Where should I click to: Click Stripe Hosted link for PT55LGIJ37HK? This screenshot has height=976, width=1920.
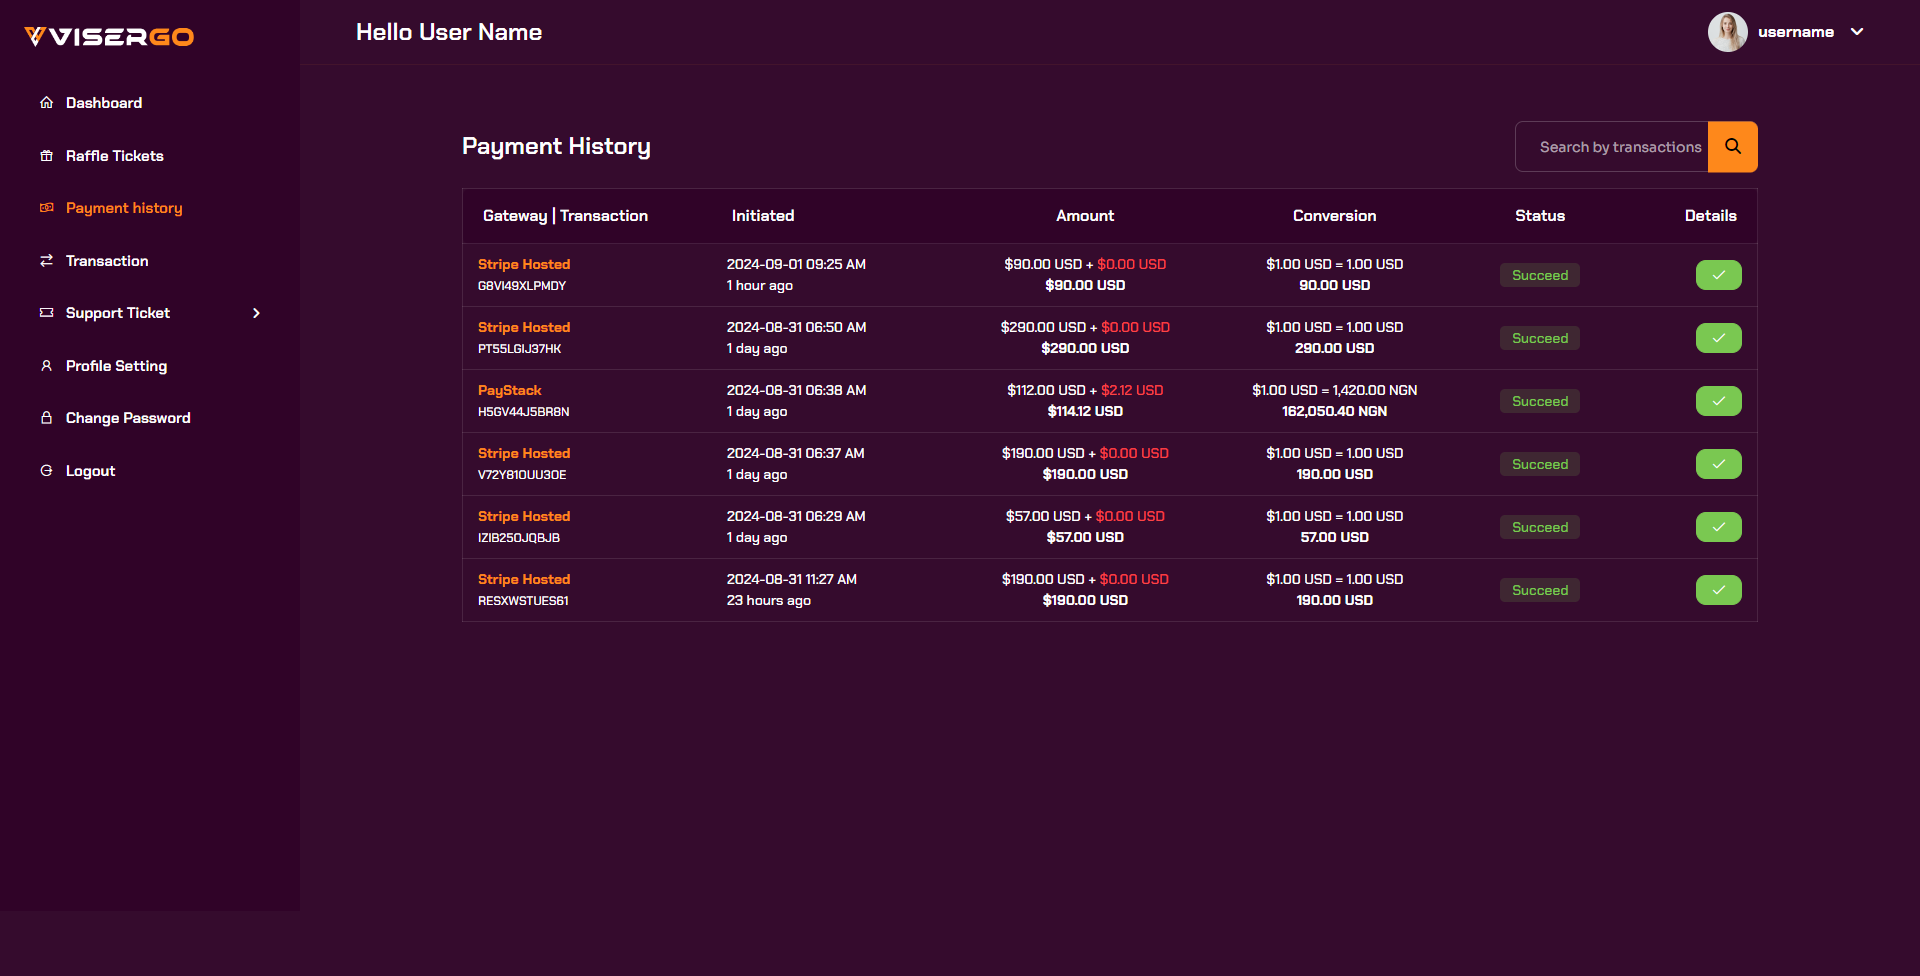click(523, 327)
